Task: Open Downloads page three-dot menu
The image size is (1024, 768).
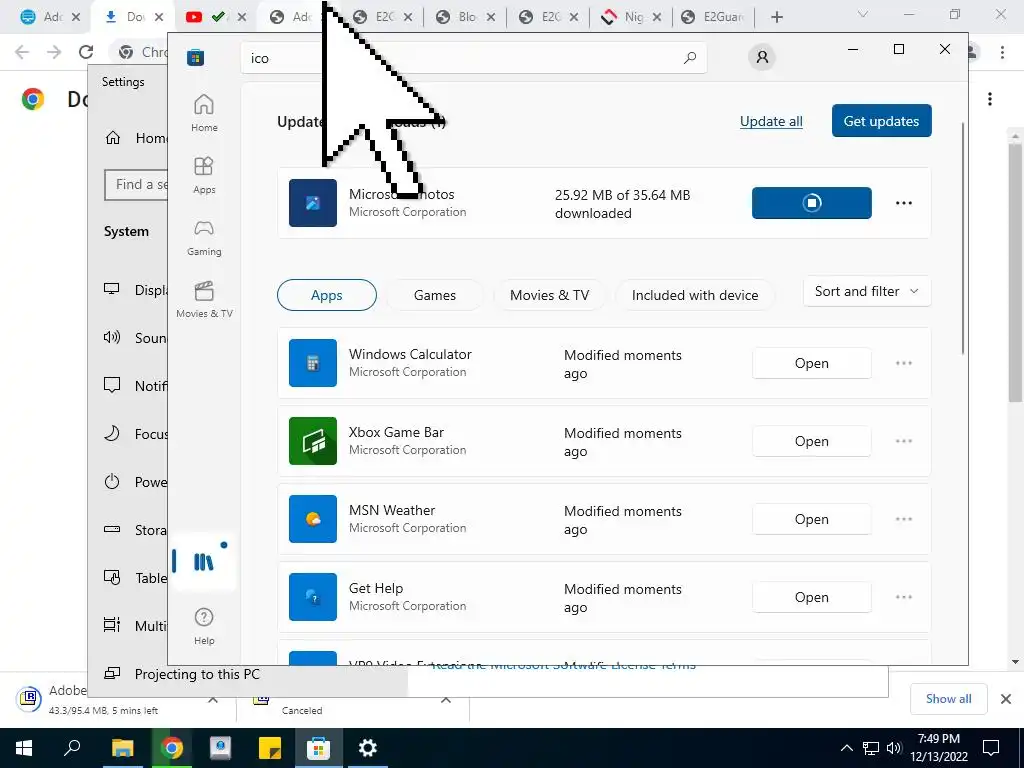Action: pyautogui.click(x=990, y=99)
